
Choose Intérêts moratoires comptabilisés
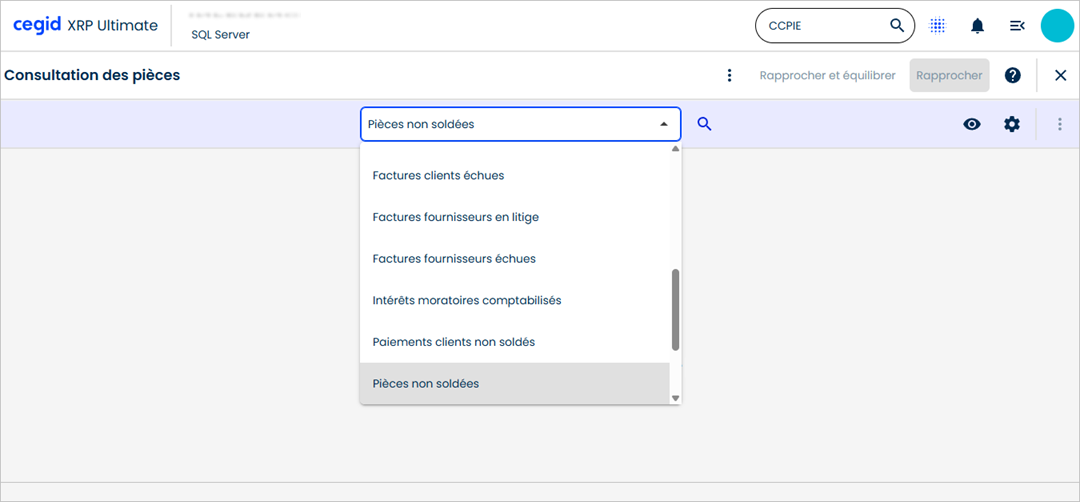click(466, 300)
